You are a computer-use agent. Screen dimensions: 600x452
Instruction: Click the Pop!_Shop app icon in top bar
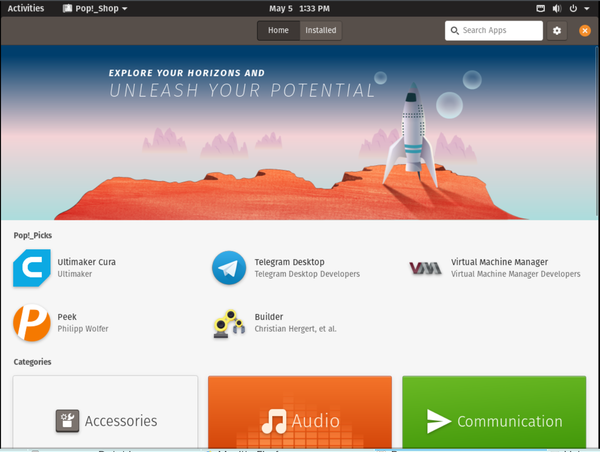(67, 8)
